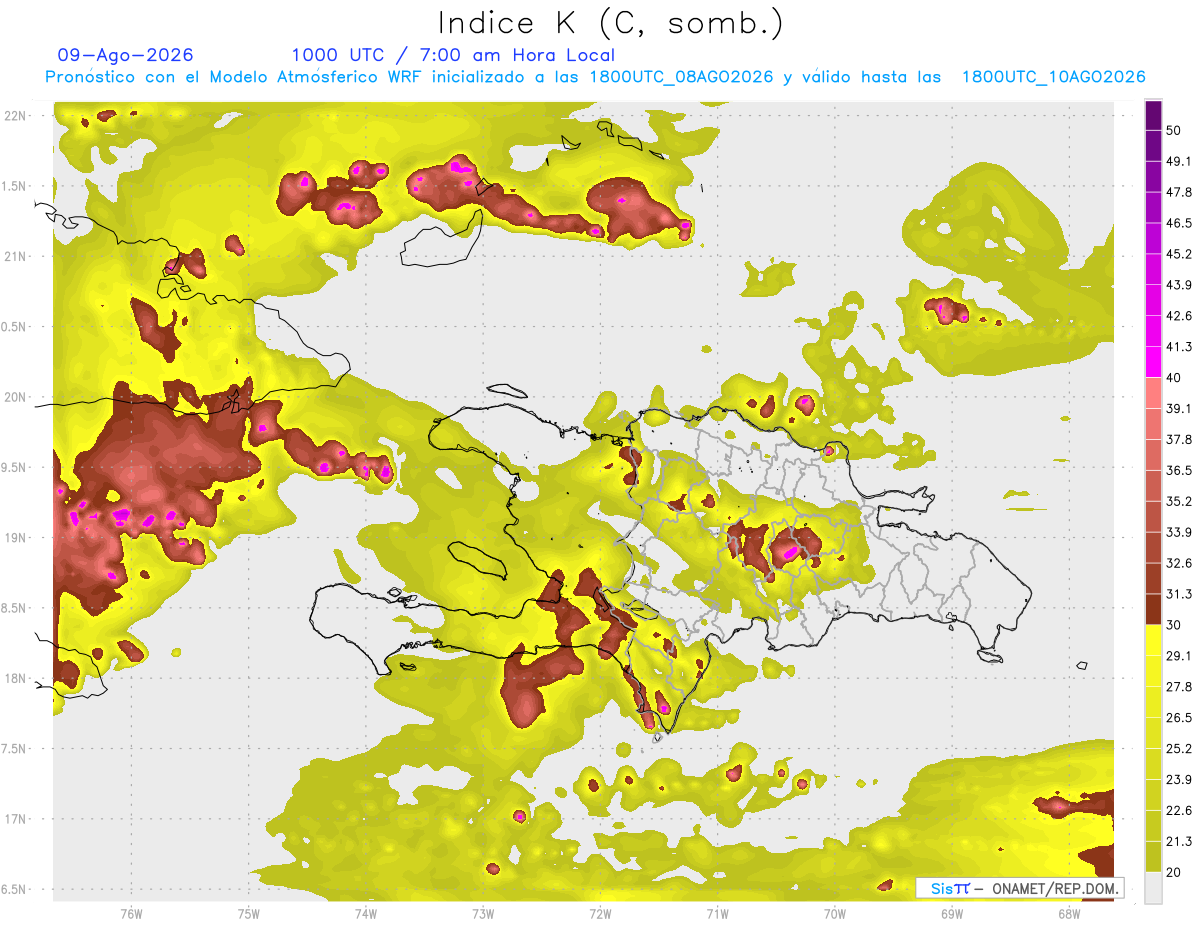Click the legend value '21.3'
Viewport: 1200px width, 927px height.
click(x=1179, y=842)
